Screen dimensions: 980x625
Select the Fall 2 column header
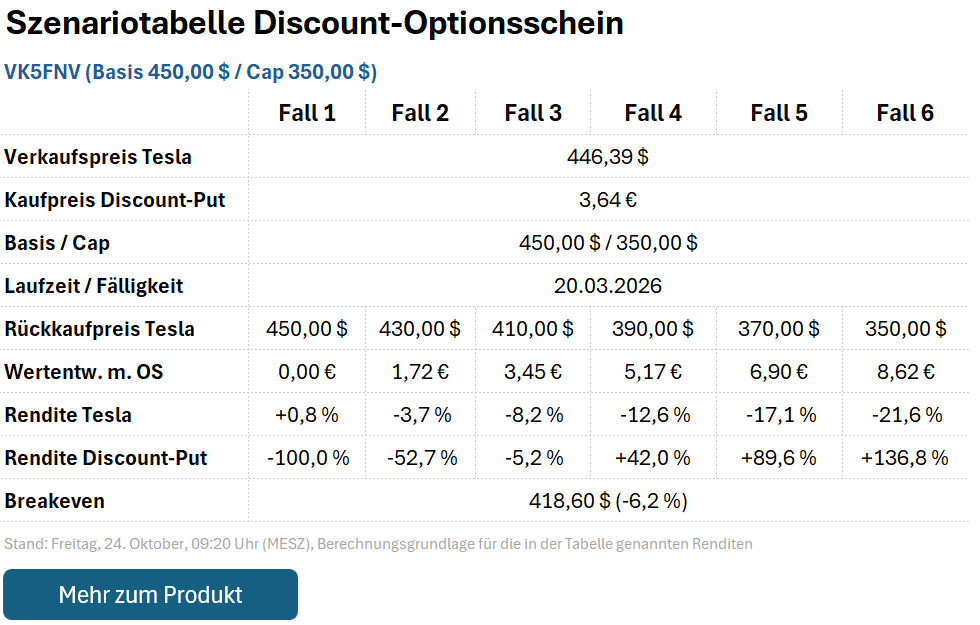[x=420, y=113]
